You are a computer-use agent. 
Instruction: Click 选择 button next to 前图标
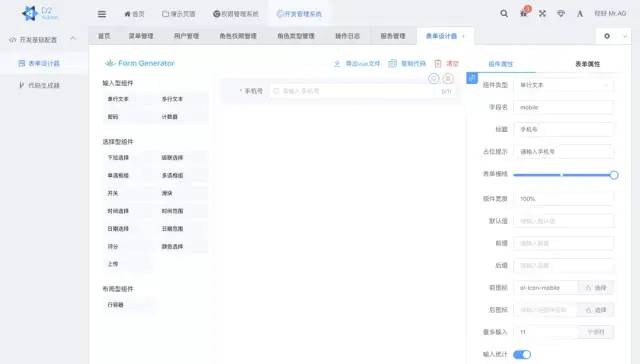point(596,288)
